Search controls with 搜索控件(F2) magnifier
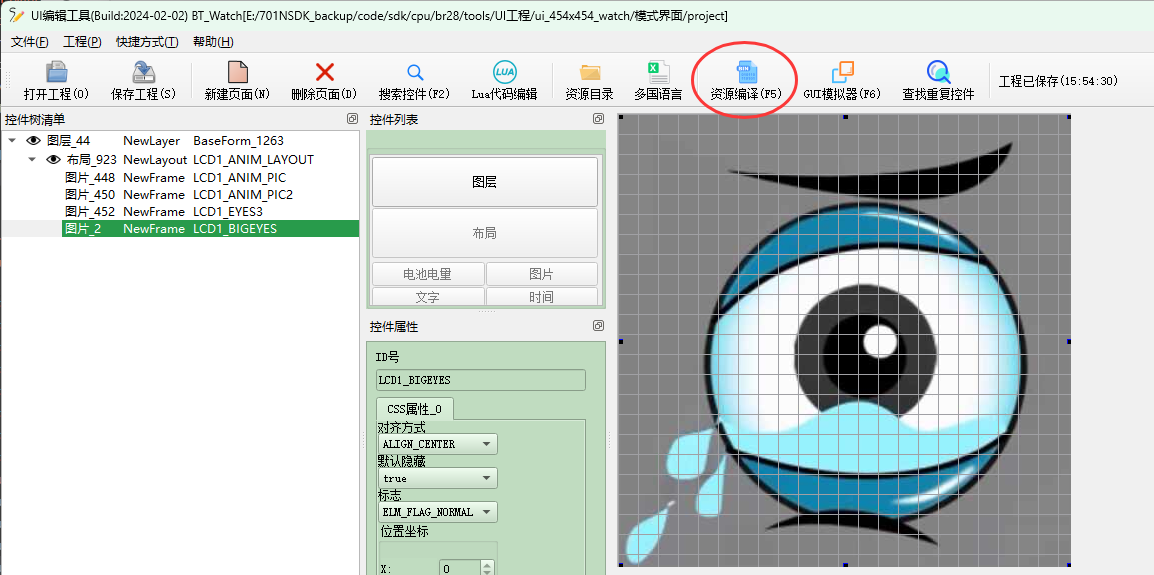The height and width of the screenshot is (575, 1154). (414, 82)
